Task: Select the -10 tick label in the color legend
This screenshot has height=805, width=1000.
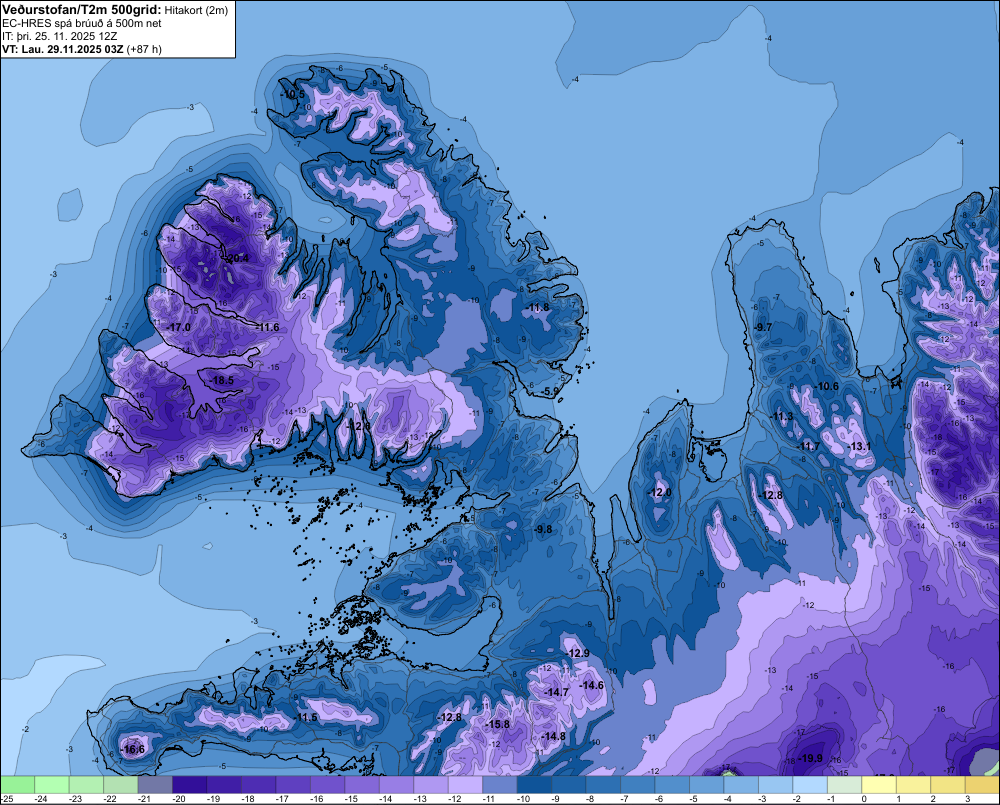Action: coord(522,799)
